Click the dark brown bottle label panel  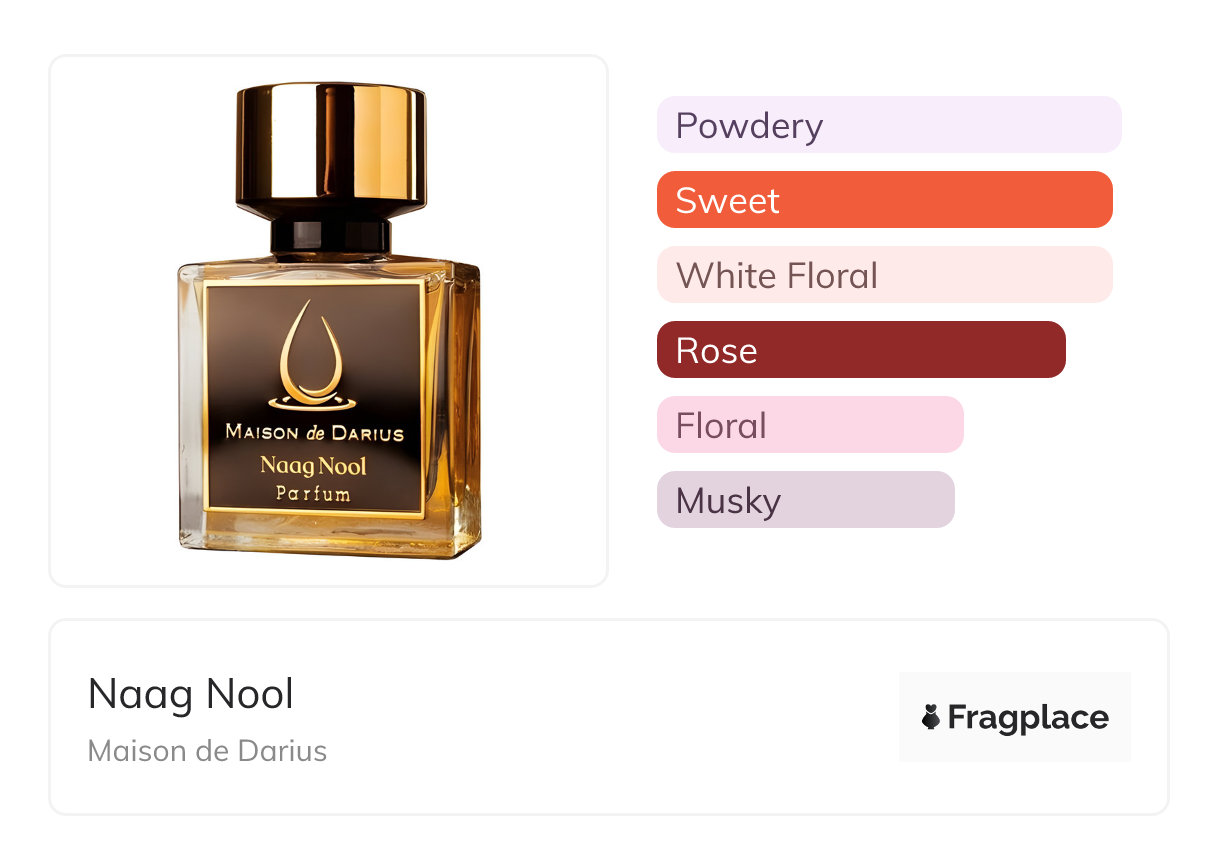coord(314,400)
